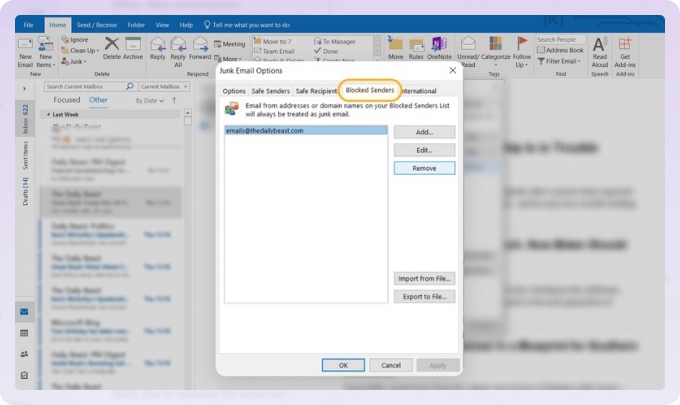Select emails@thedailybeast.com in the blocked list
The width and height of the screenshot is (680, 405).
click(306, 131)
